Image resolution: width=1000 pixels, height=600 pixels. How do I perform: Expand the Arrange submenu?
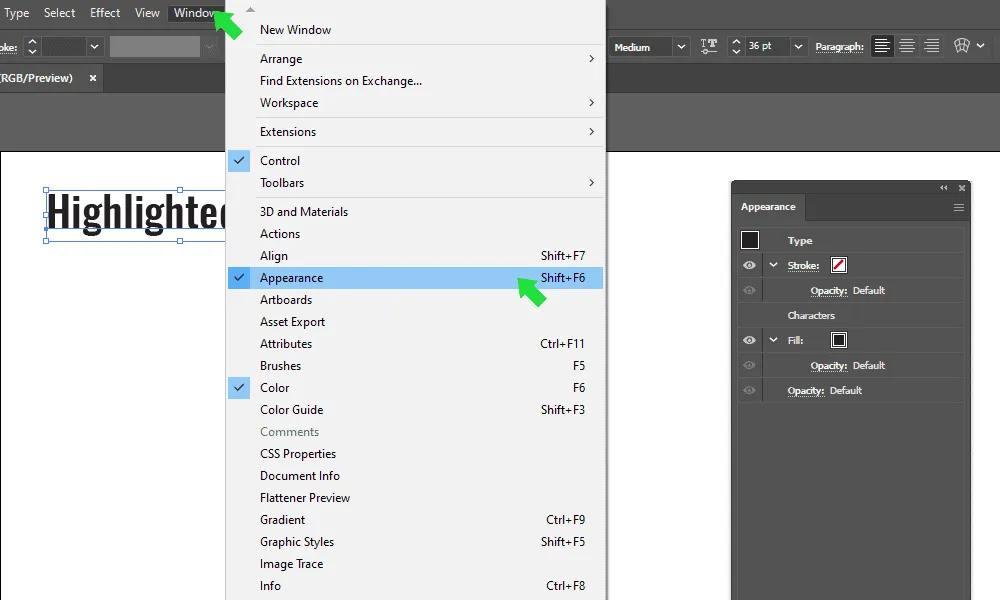(415, 59)
